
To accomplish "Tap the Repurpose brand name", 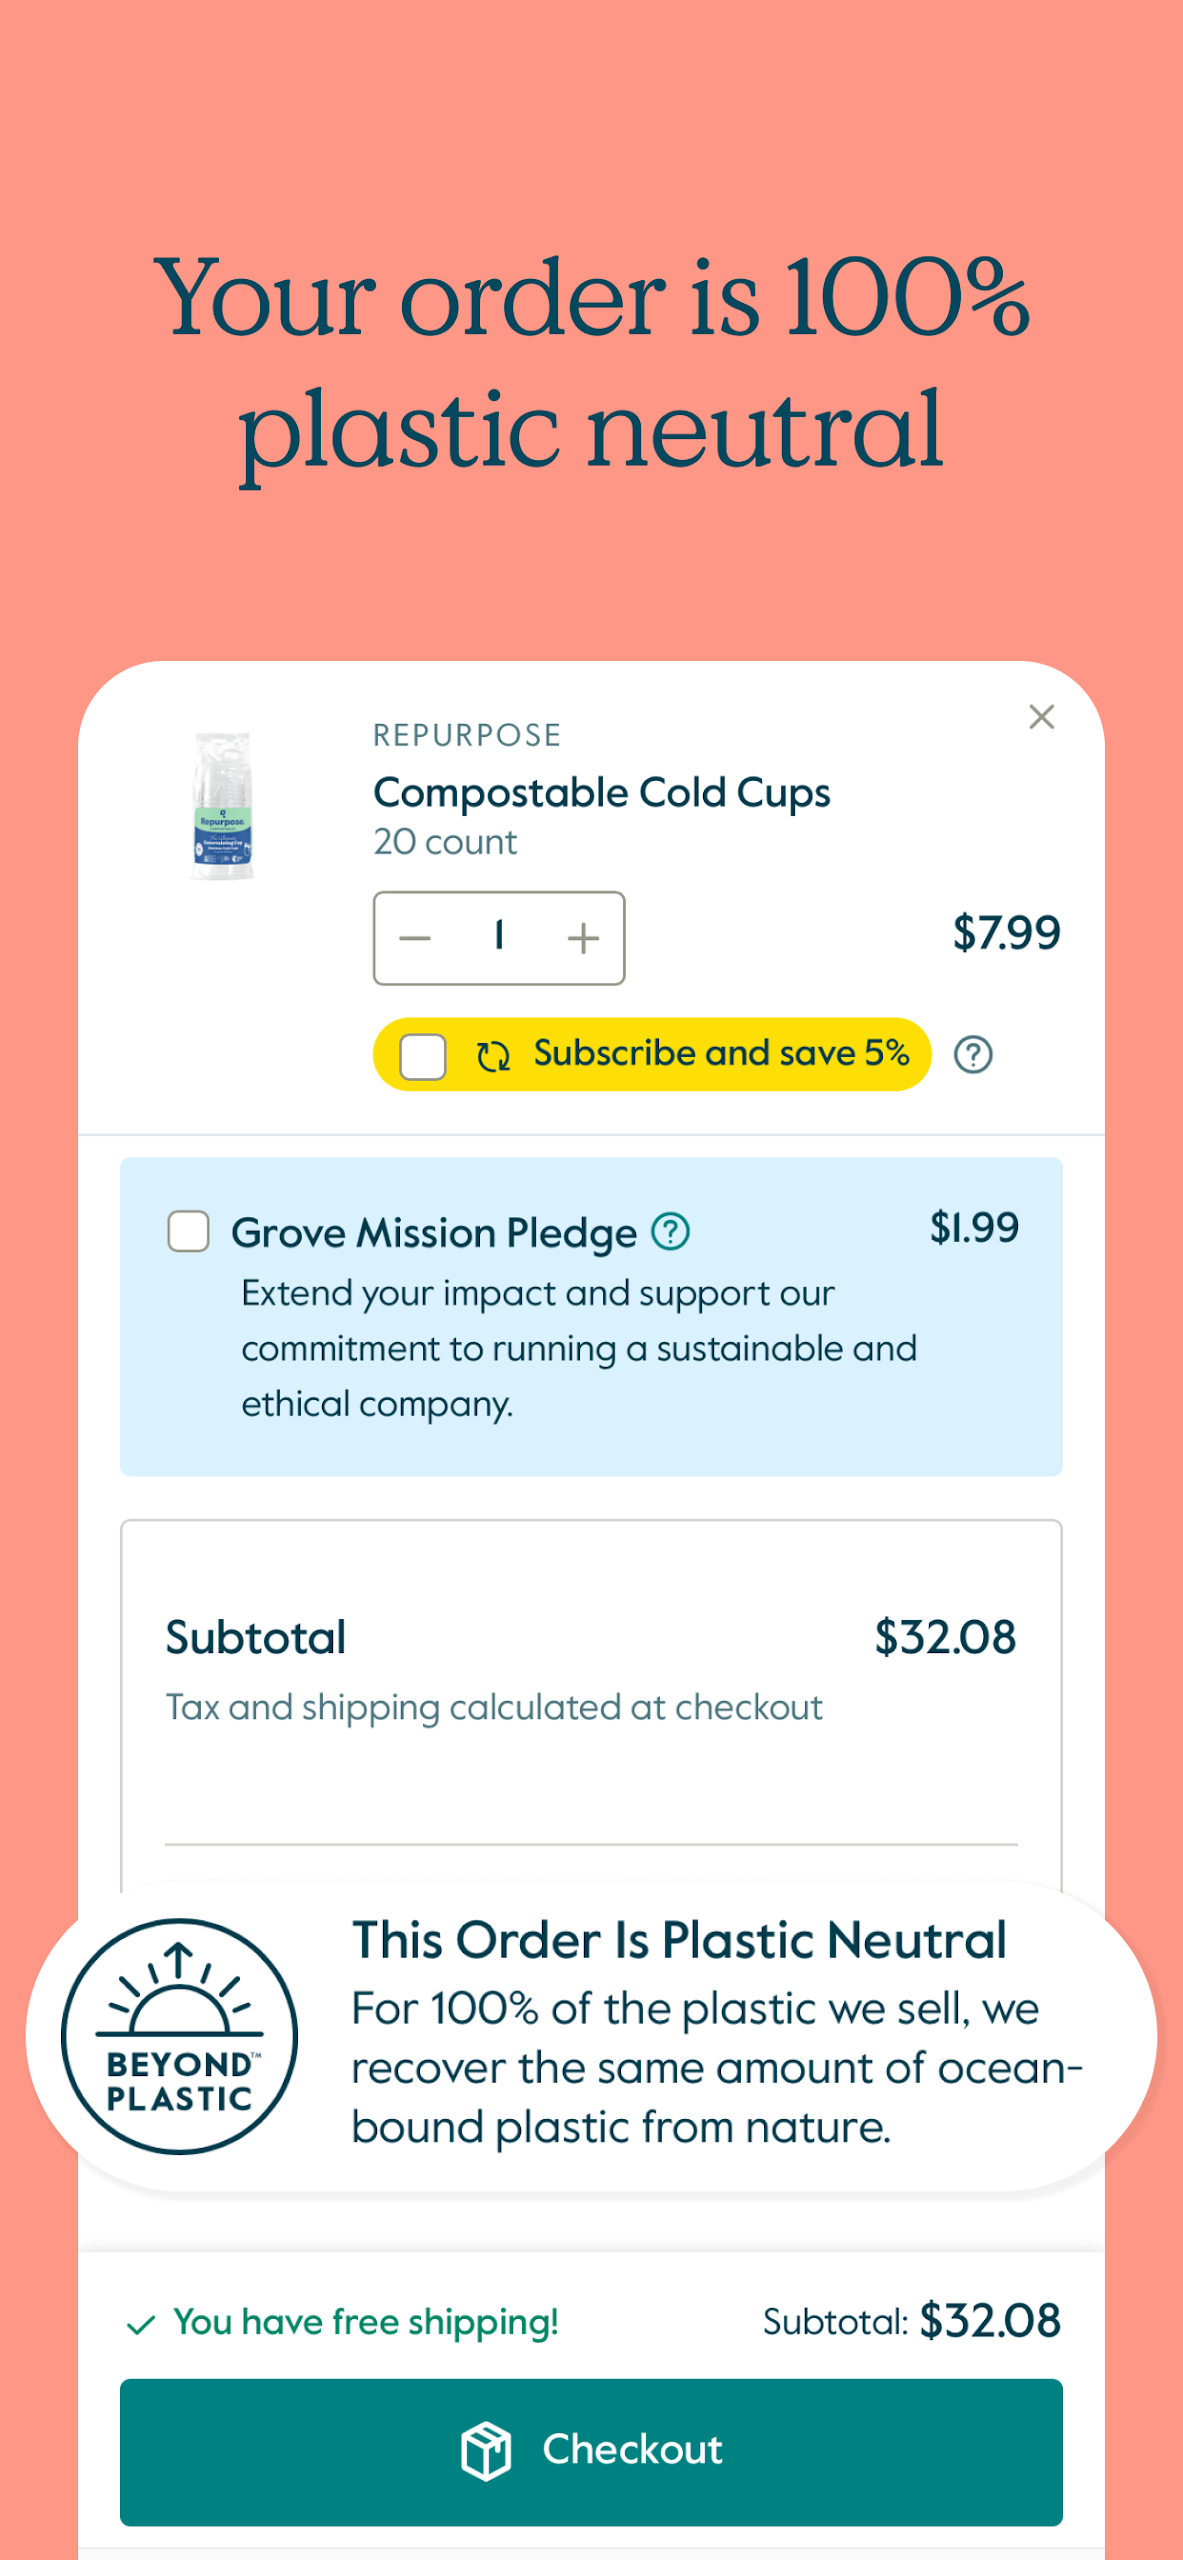I will coord(467,736).
